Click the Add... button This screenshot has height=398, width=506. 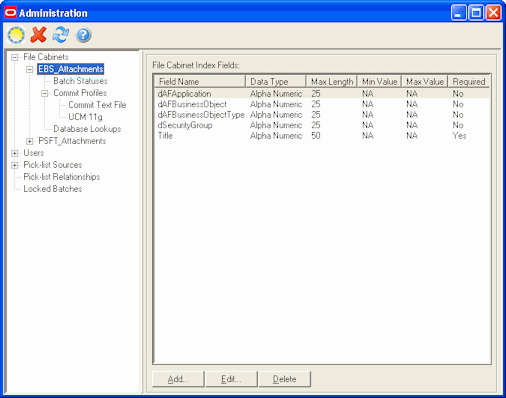click(178, 379)
